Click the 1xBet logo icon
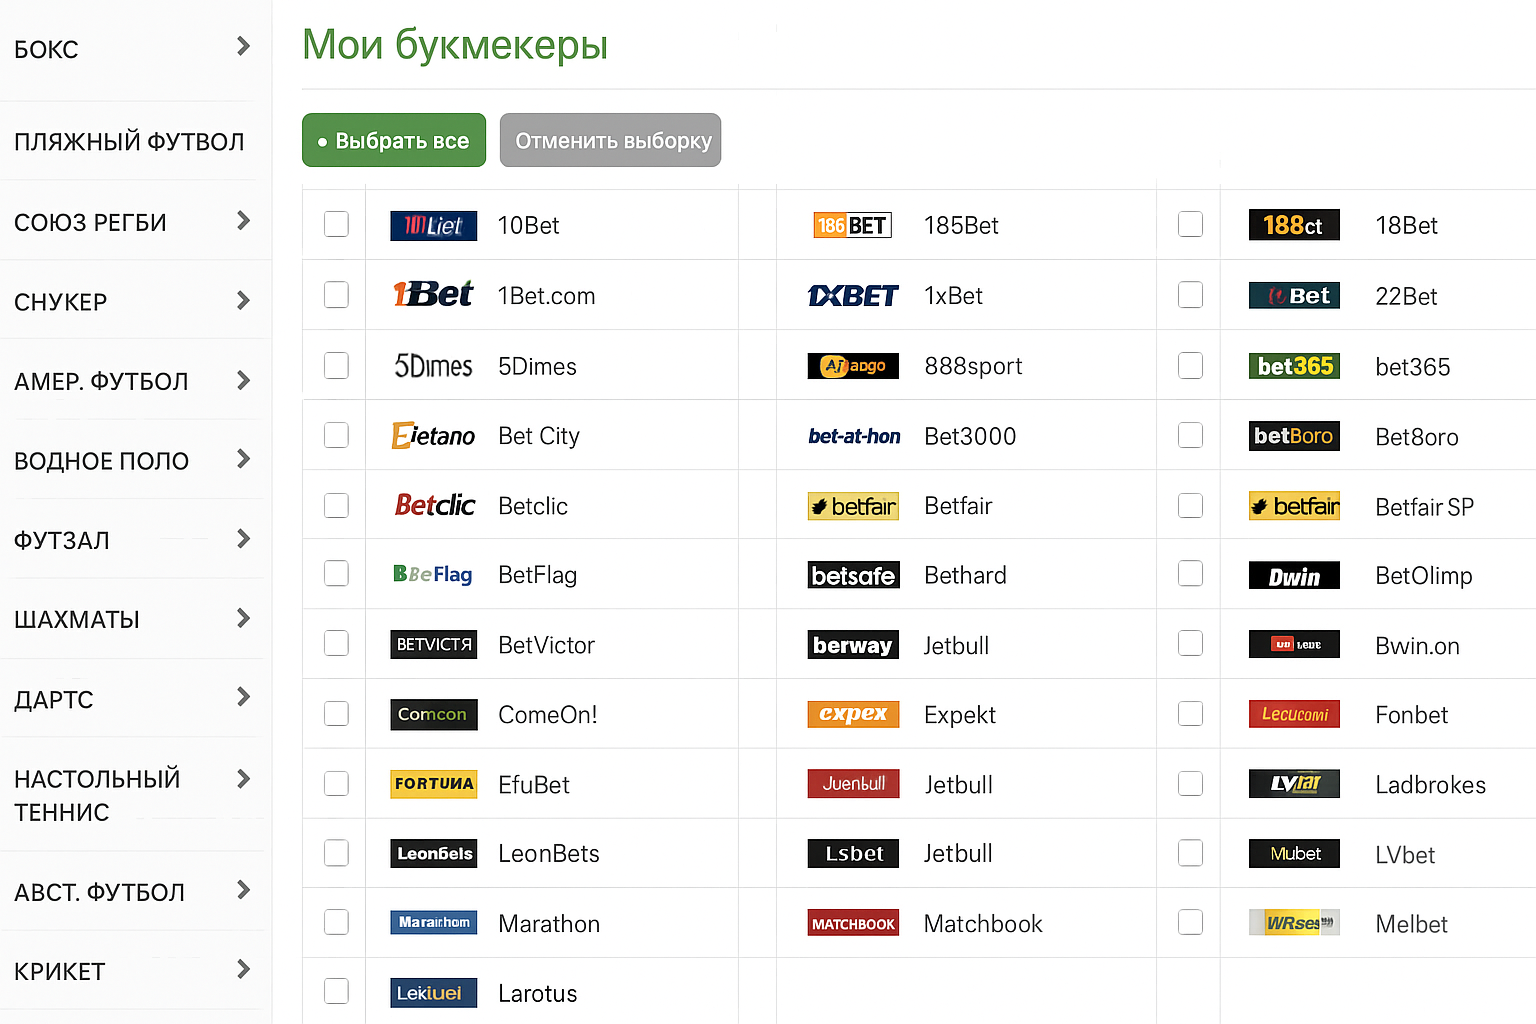 pyautogui.click(x=853, y=296)
